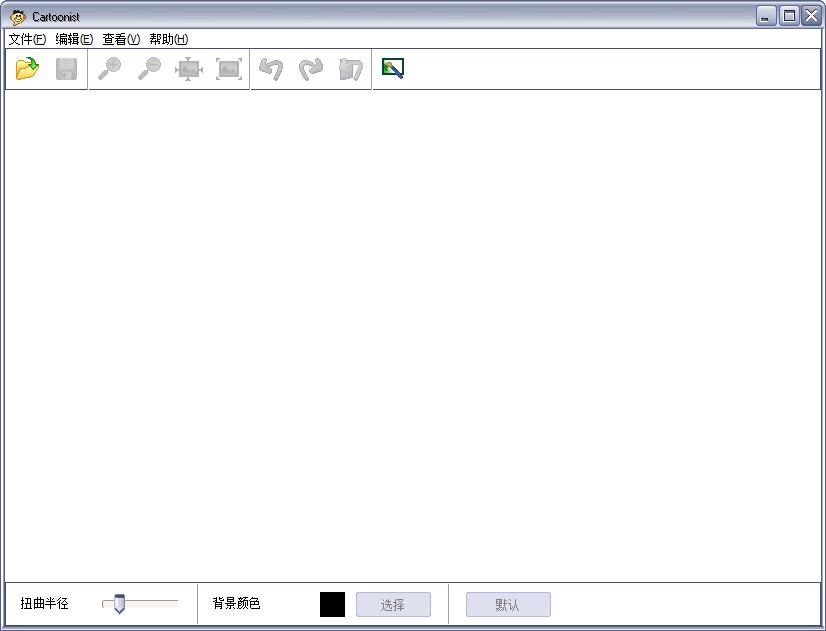Maximize the Cartoonist window
Viewport: 826px width, 631px height.
[x=789, y=16]
